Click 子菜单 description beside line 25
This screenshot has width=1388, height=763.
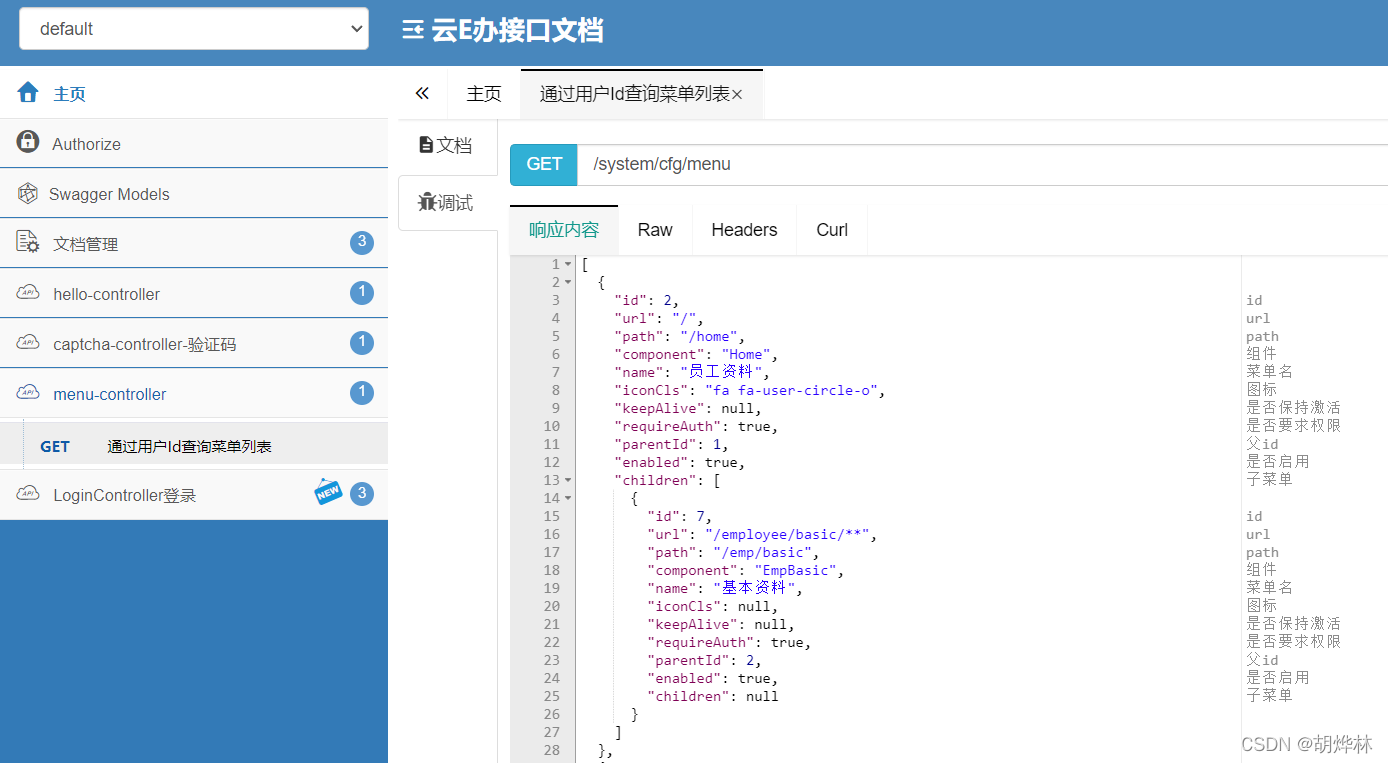(x=1269, y=696)
